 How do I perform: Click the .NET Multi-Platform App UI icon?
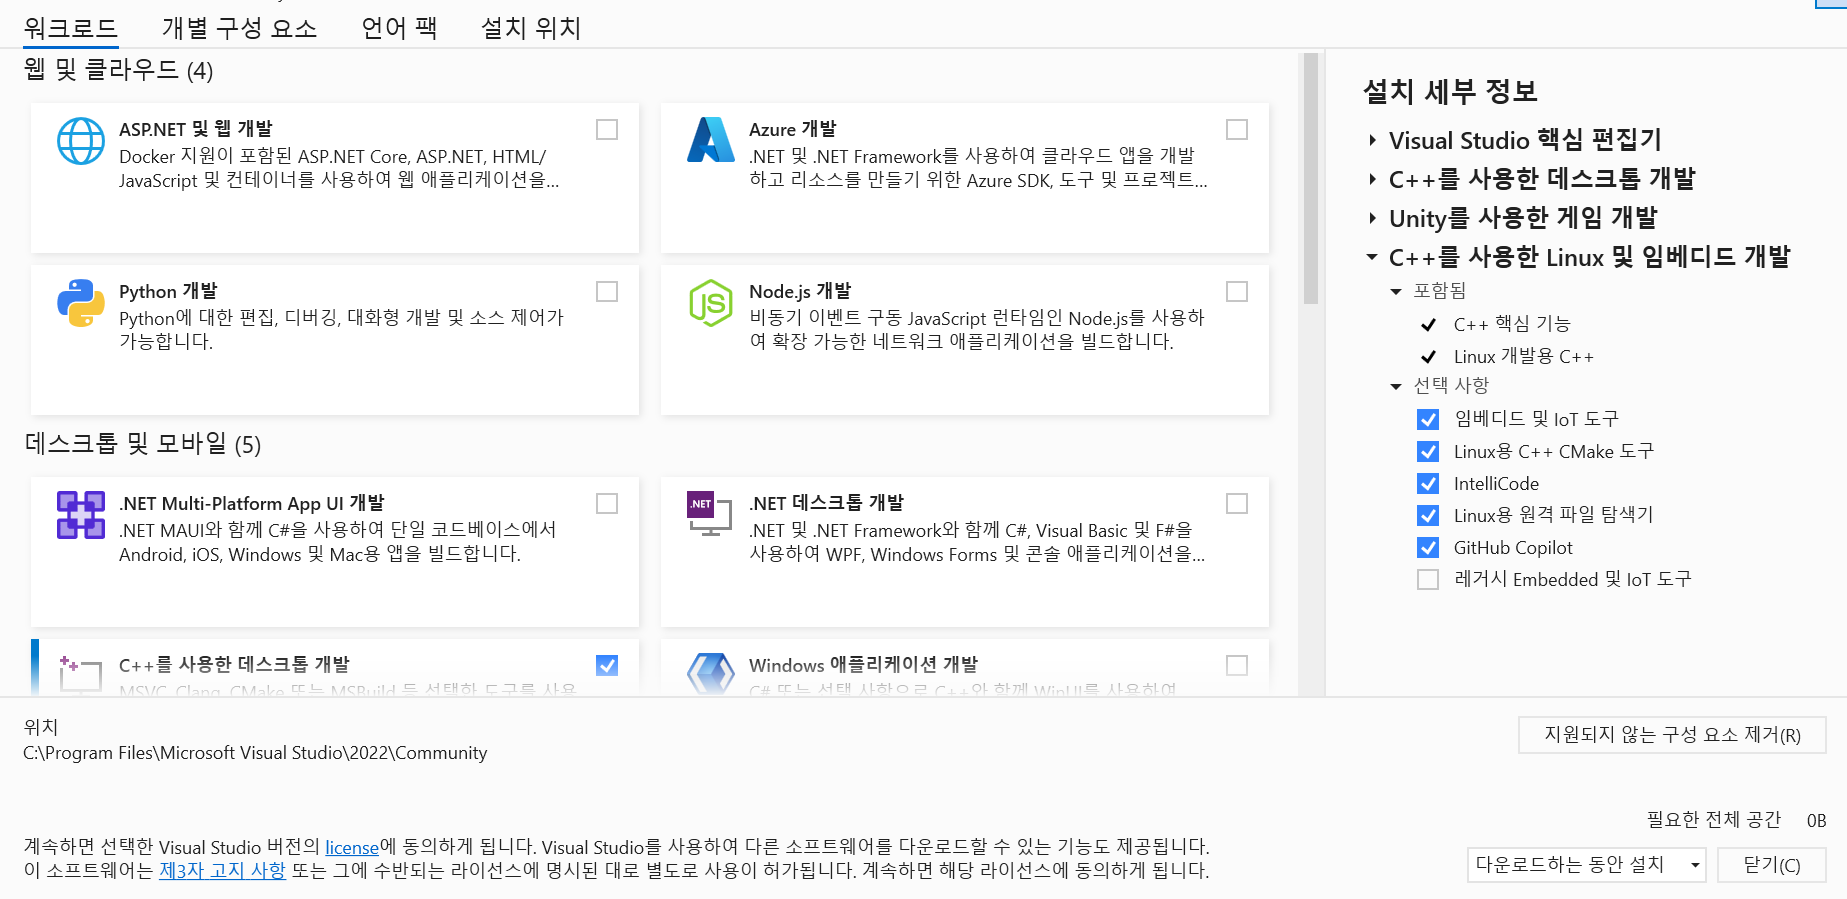81,515
